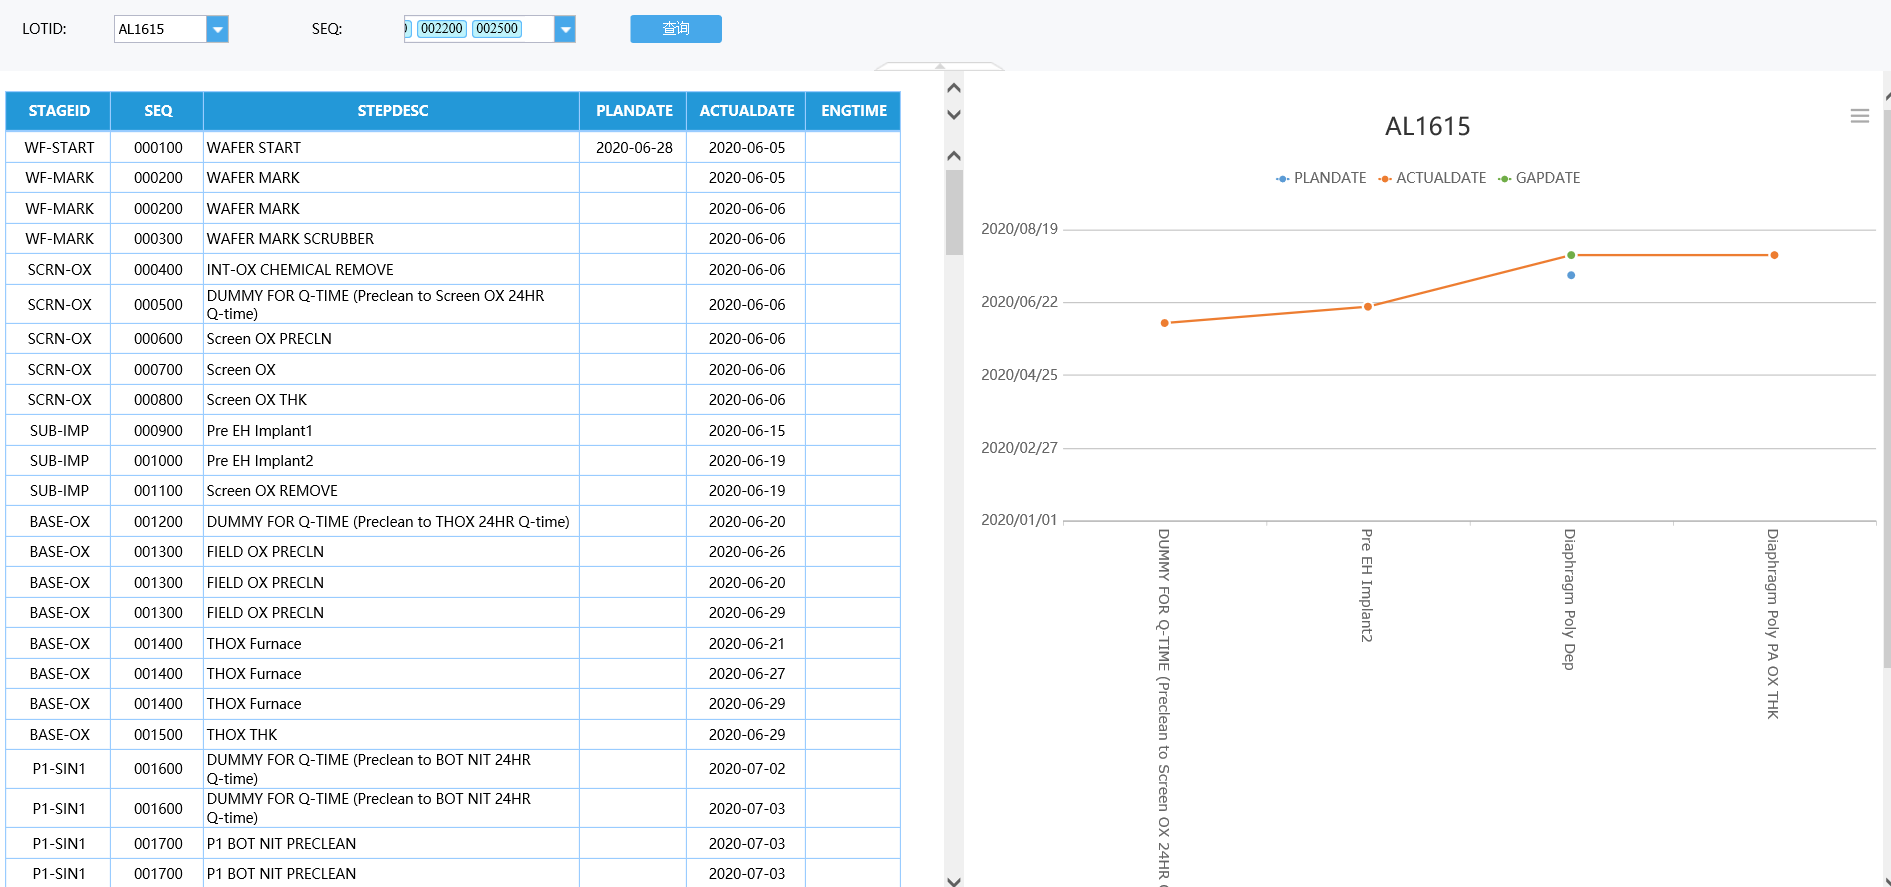
Task: Sort by SEQ column header
Action: point(158,111)
